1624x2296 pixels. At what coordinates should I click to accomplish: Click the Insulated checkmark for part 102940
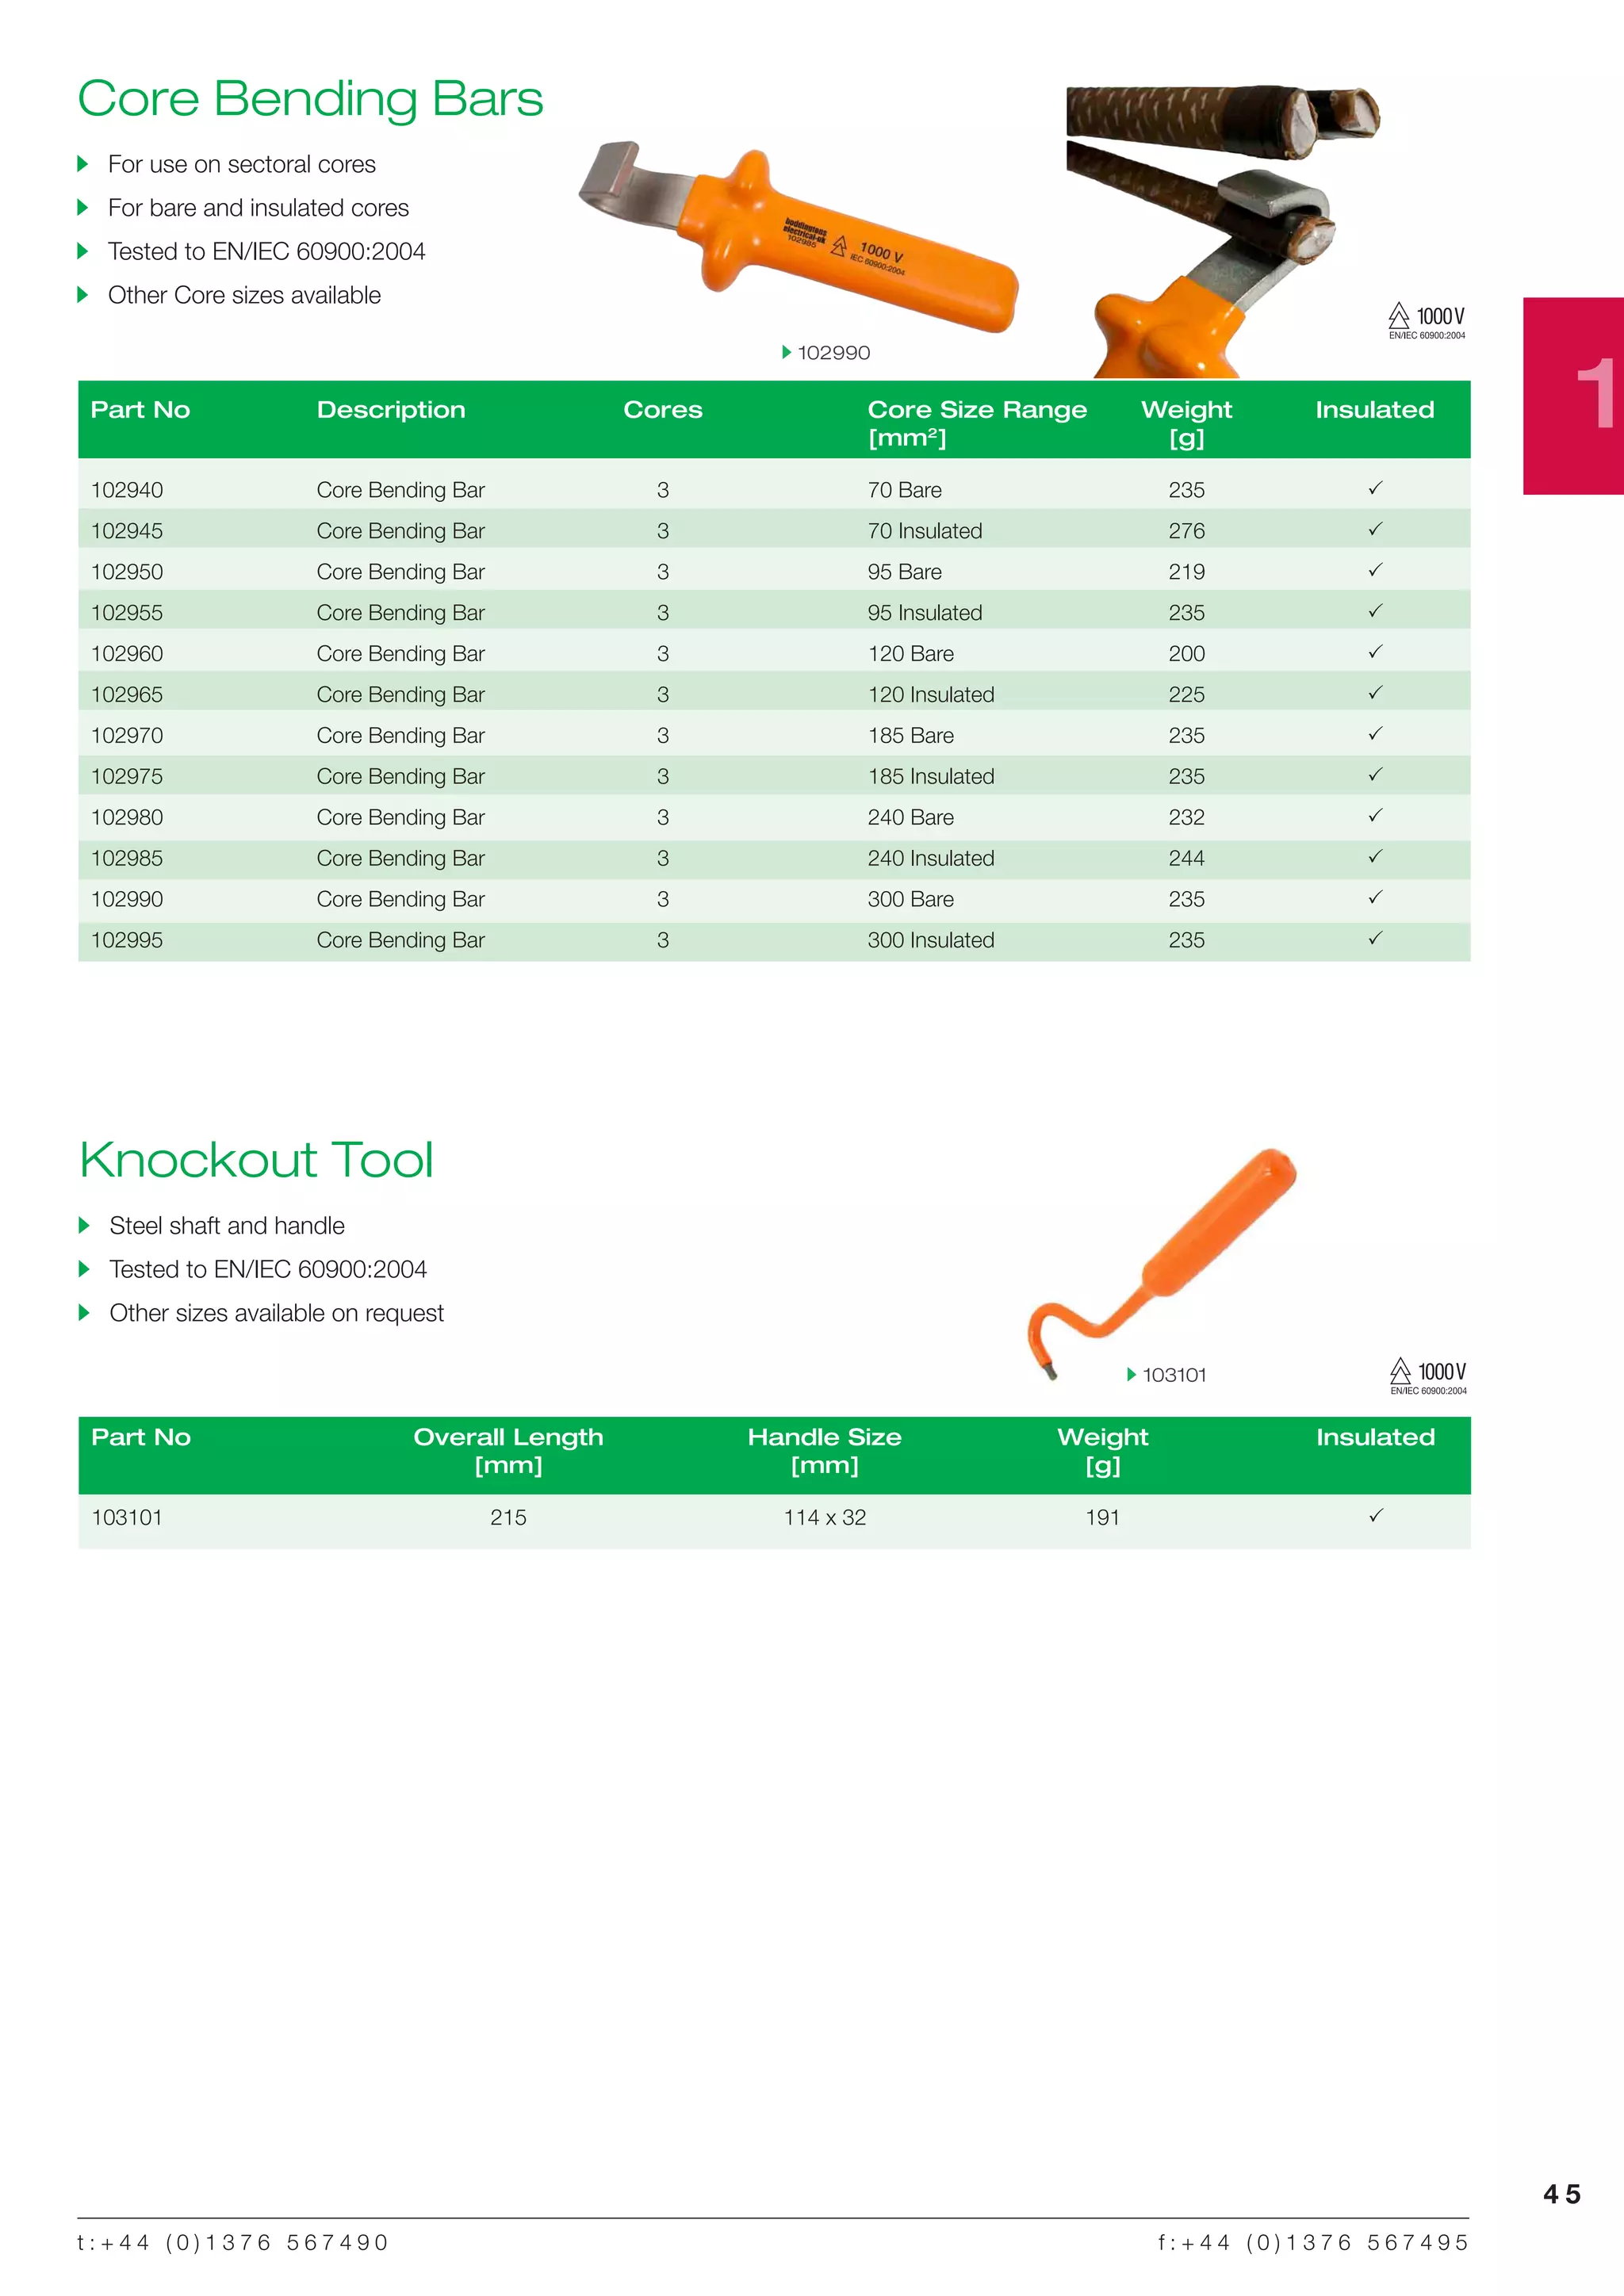click(x=1375, y=488)
